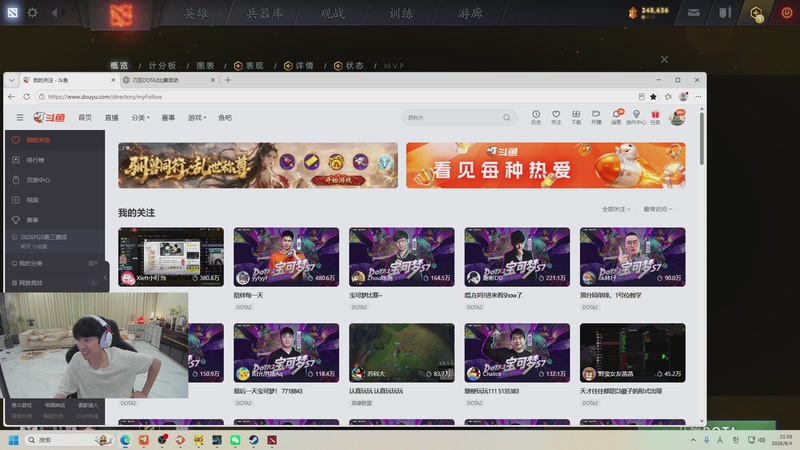The width and height of the screenshot is (800, 450).
Task: Open the Douyu user avatar
Action: pyautogui.click(x=677, y=117)
